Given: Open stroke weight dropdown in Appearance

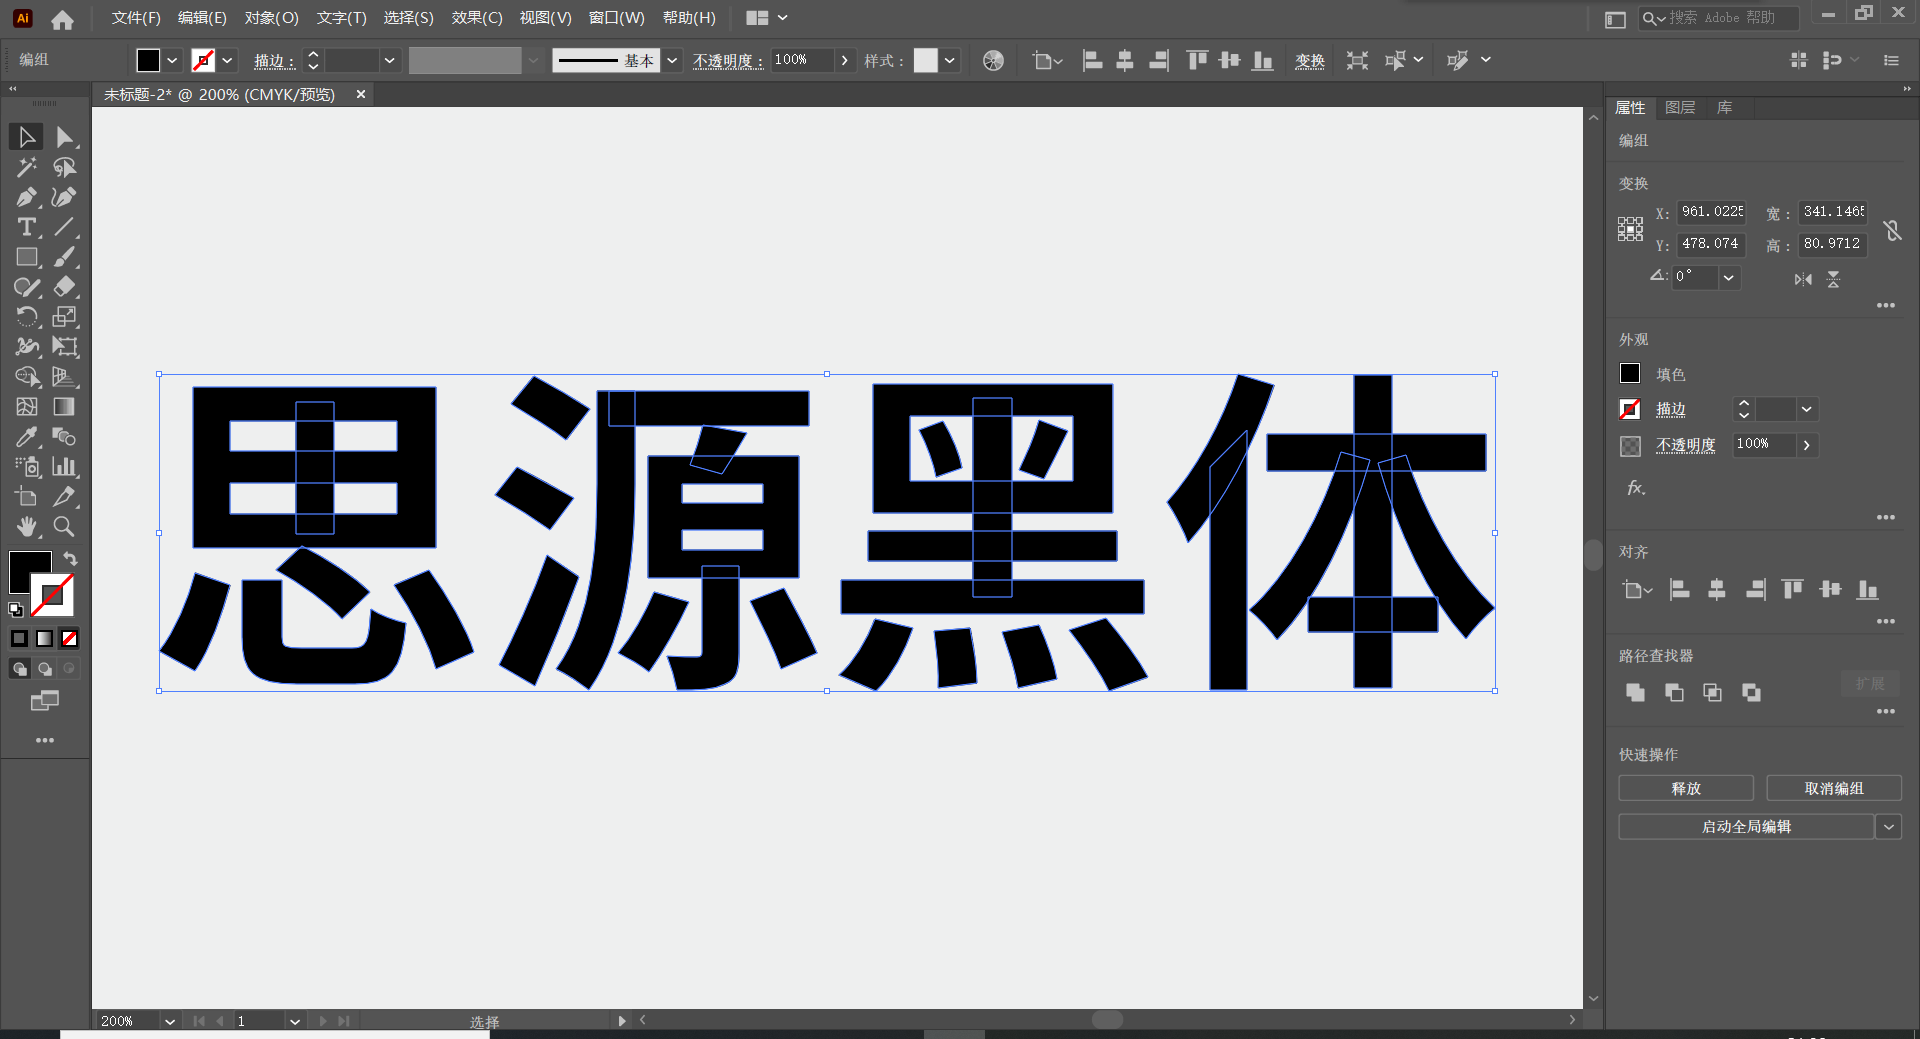Looking at the screenshot, I should [x=1806, y=409].
